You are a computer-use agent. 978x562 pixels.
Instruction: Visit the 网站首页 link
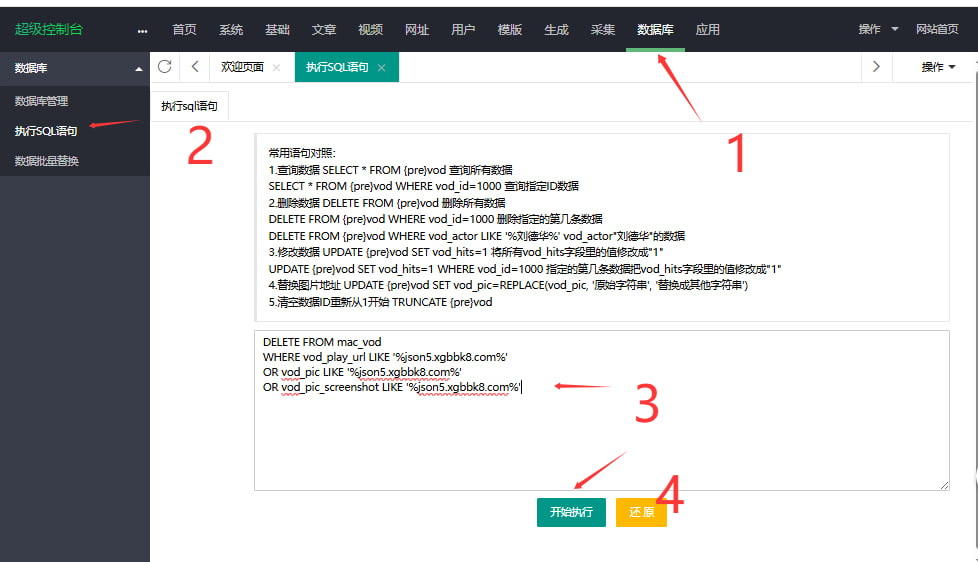[937, 29]
